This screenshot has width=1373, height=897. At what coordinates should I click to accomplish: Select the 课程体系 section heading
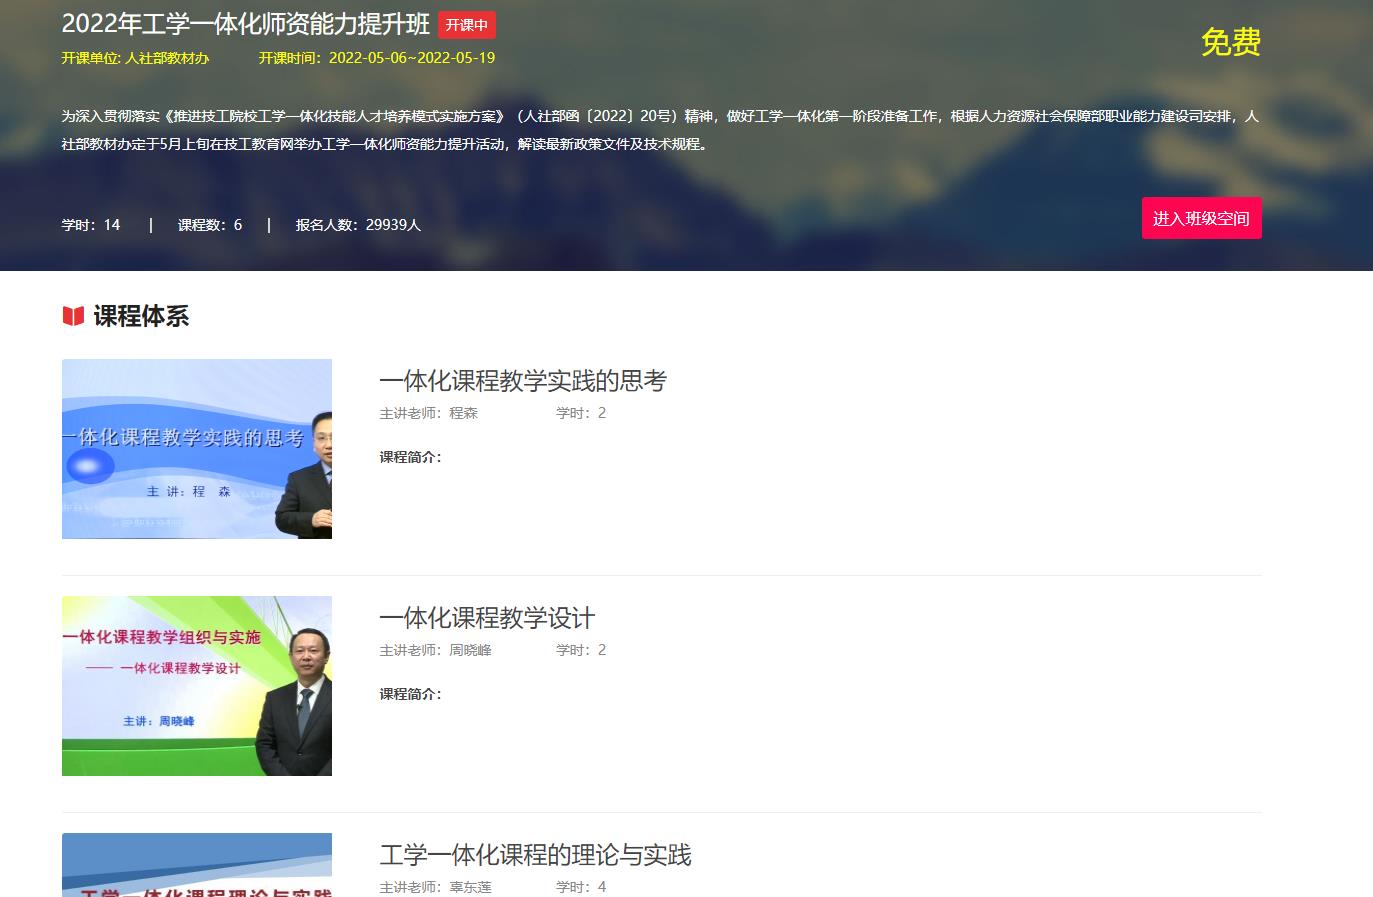pyautogui.click(x=141, y=316)
